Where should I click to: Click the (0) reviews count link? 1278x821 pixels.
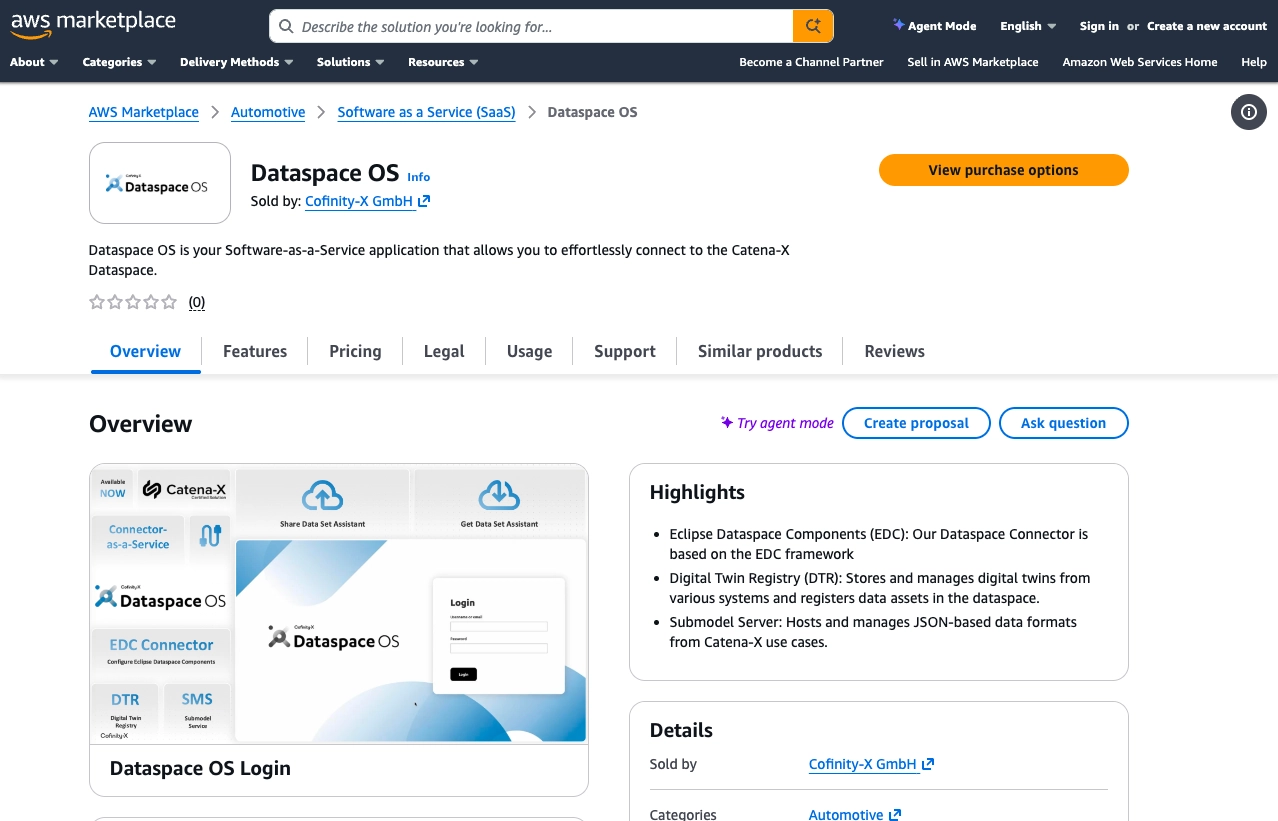click(x=197, y=302)
